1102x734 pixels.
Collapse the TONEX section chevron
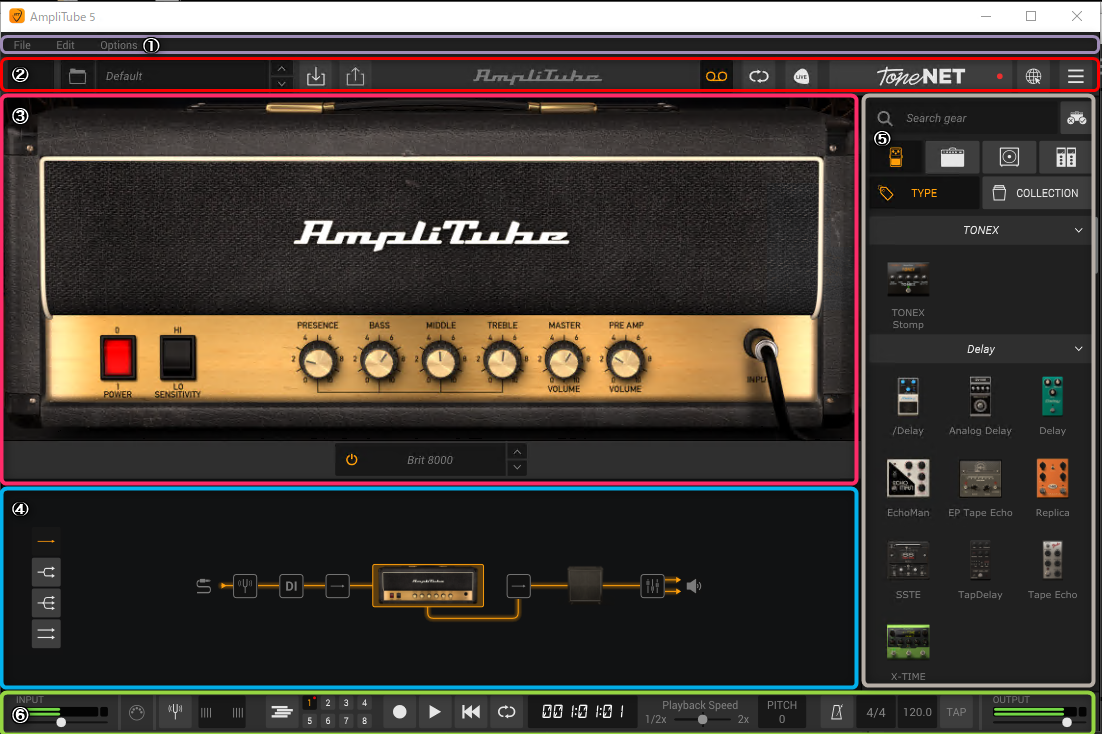click(x=1078, y=230)
